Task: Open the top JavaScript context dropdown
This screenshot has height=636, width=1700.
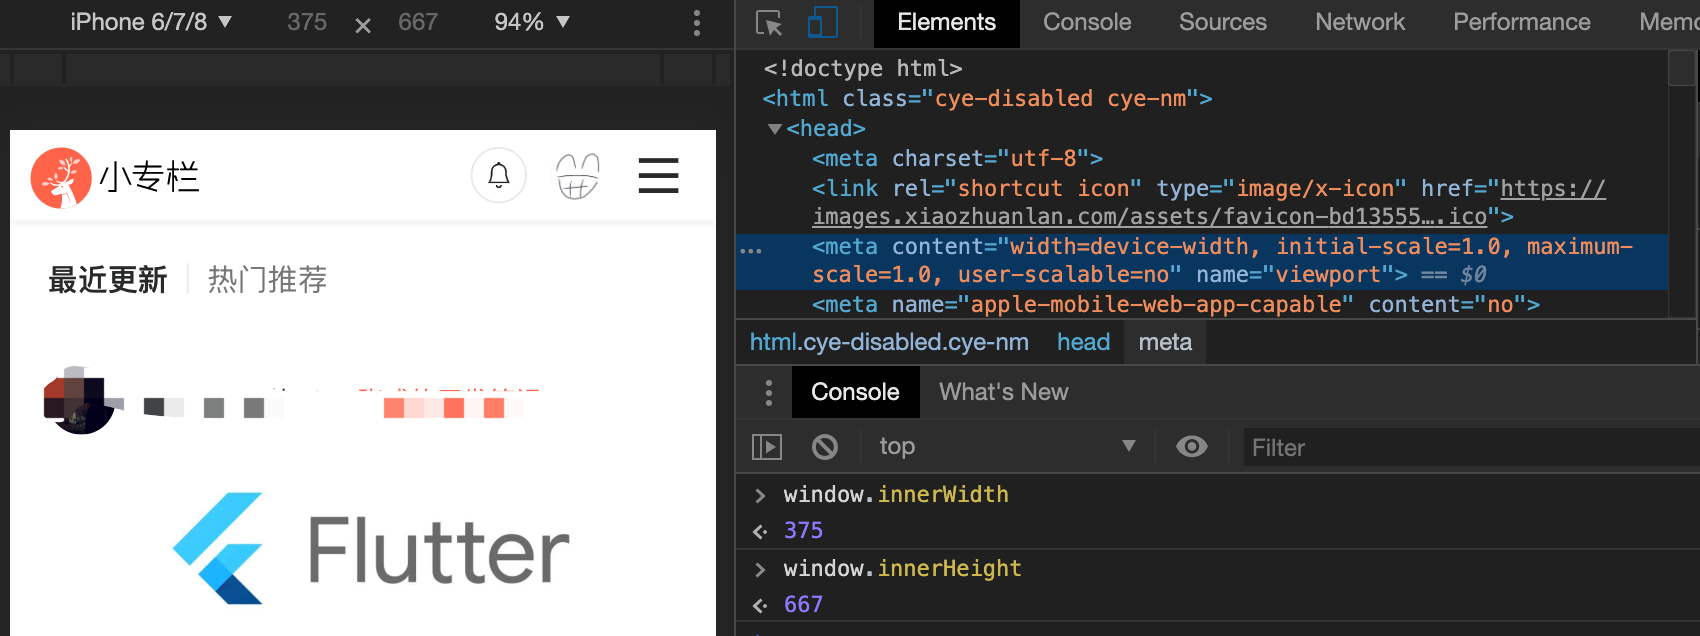Action: click(x=1005, y=446)
